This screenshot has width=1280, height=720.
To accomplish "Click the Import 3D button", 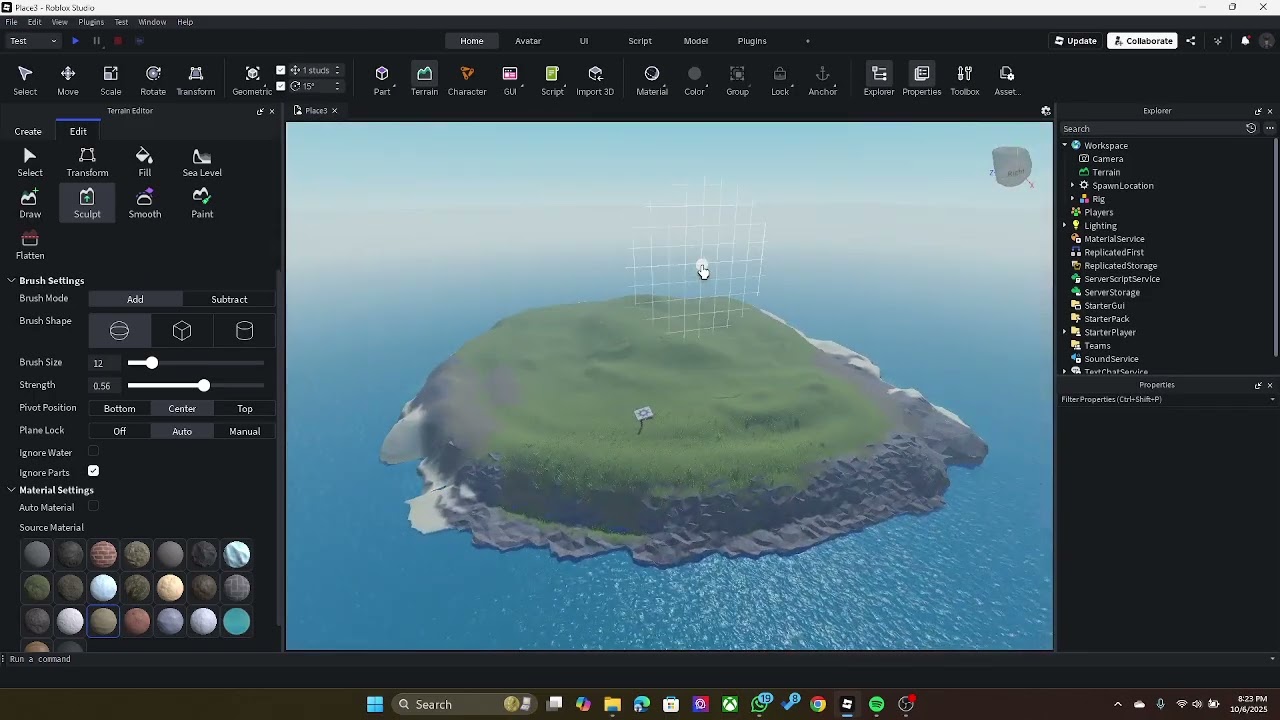I will coord(595,80).
